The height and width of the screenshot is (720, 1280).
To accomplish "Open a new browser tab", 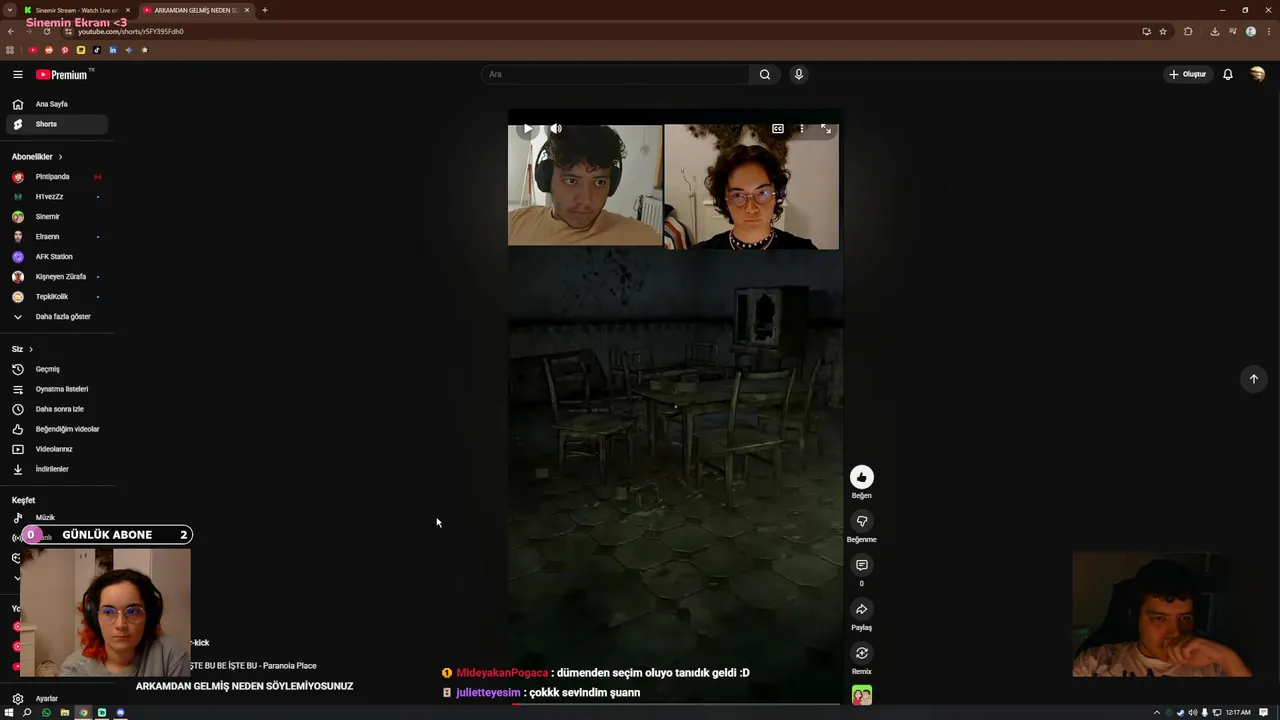I will point(265,10).
